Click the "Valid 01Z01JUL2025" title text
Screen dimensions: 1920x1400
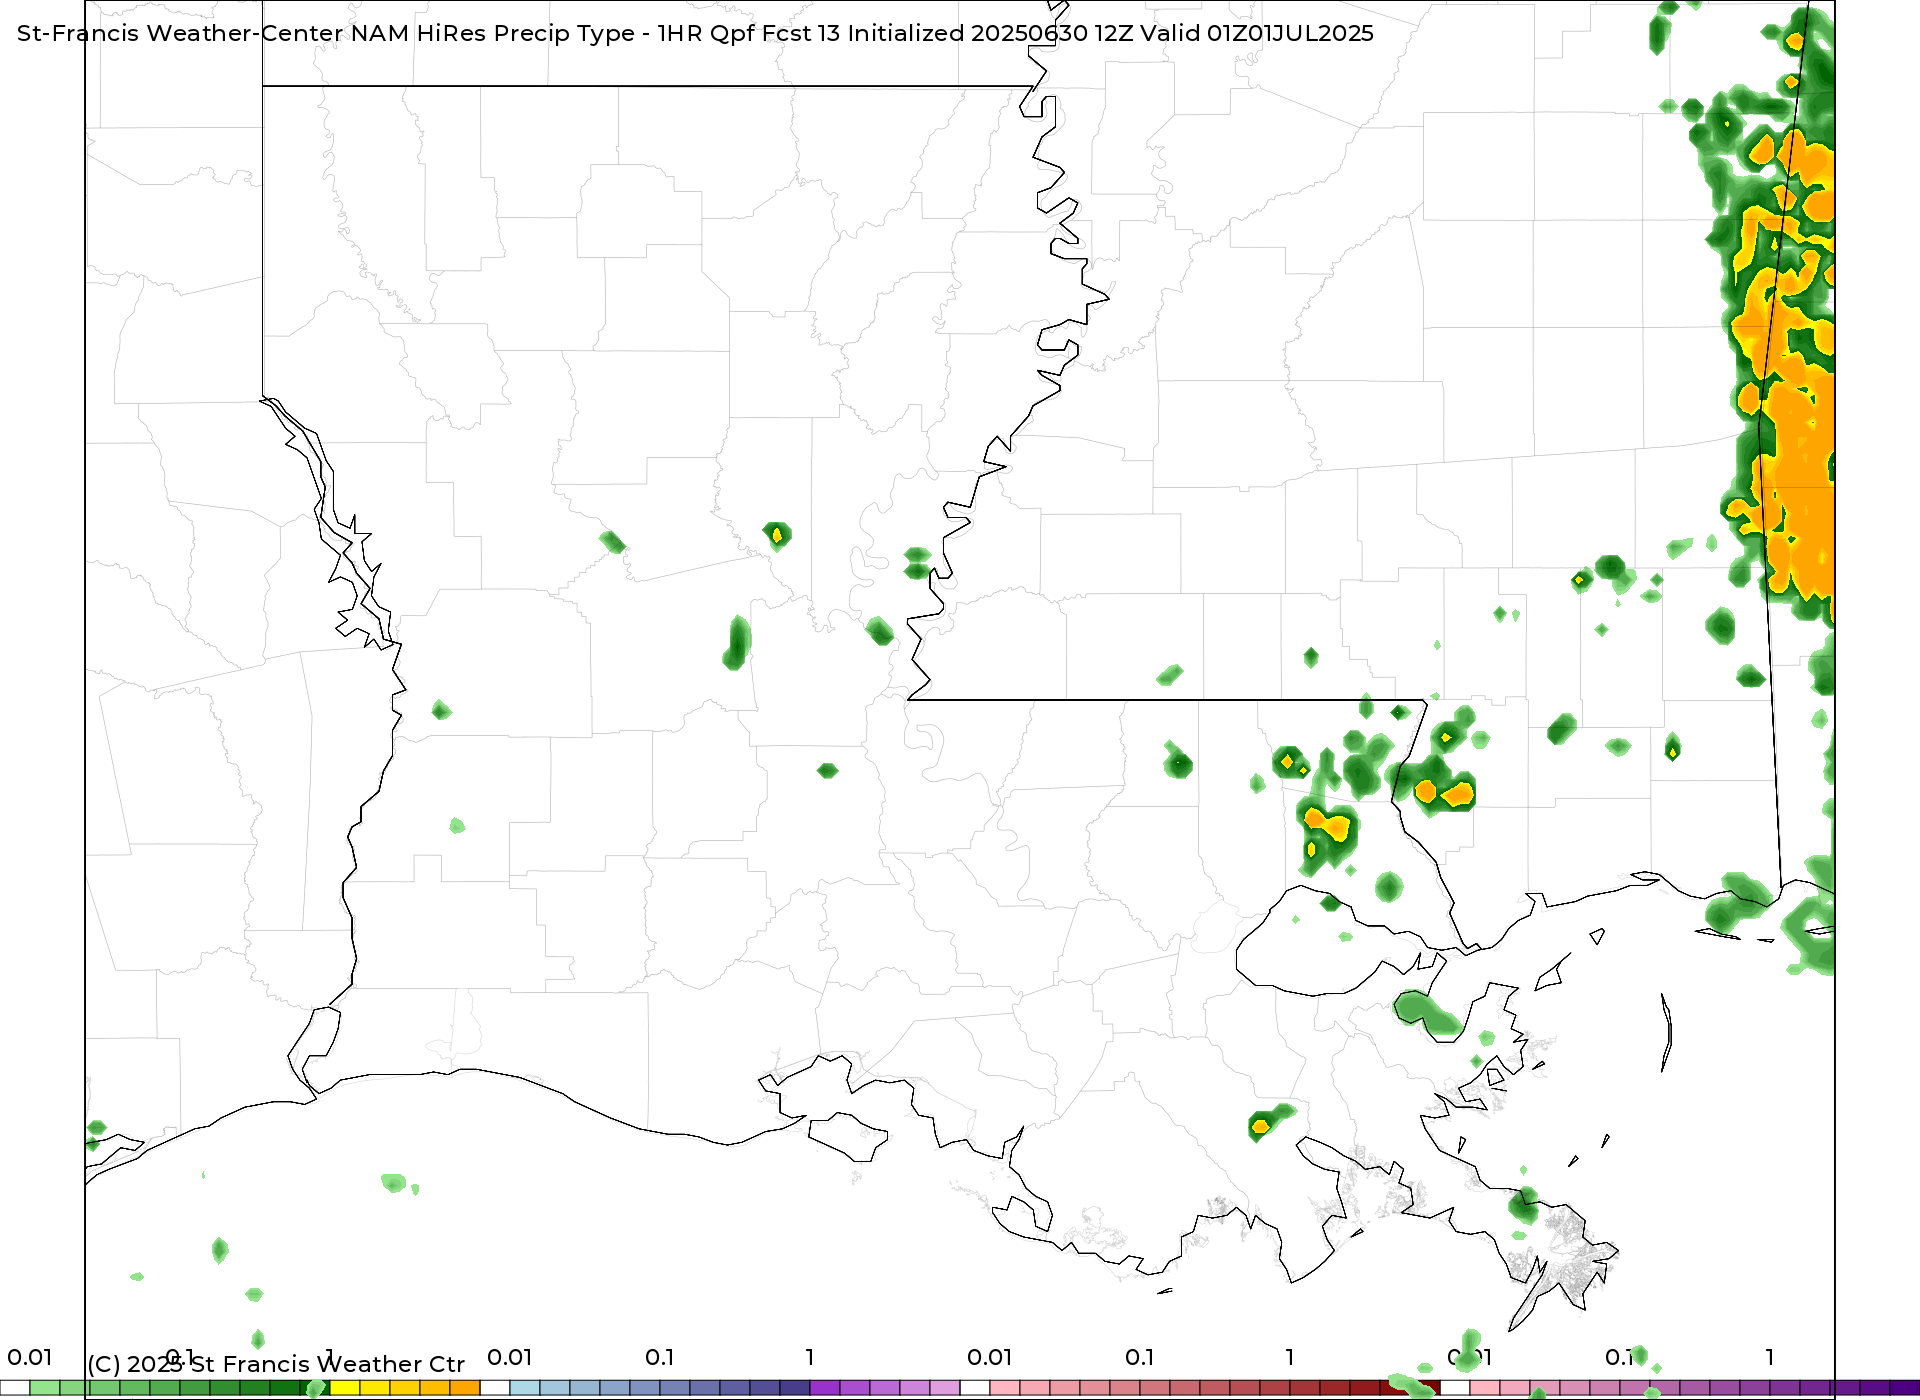[x=1257, y=33]
